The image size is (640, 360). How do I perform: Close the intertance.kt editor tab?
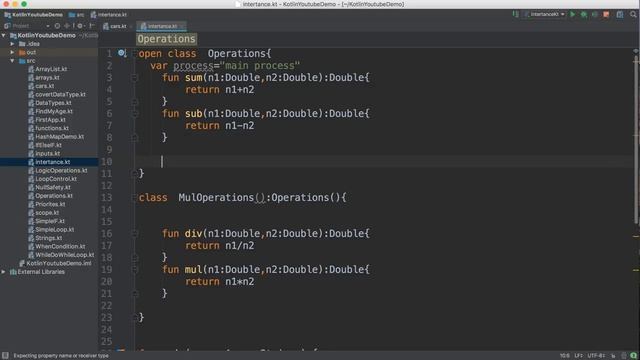182,26
